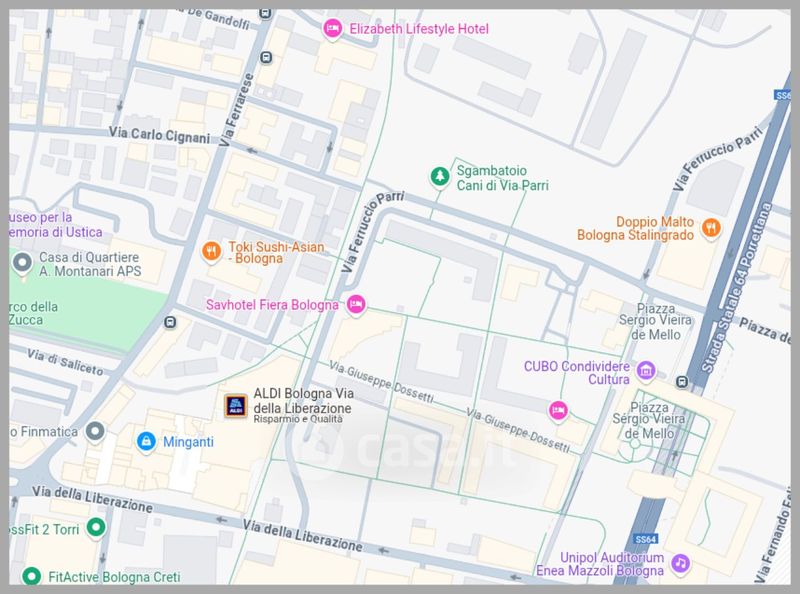
Task: Select the Sgambatoio Cani di Via Parri park marker
Action: [x=439, y=177]
